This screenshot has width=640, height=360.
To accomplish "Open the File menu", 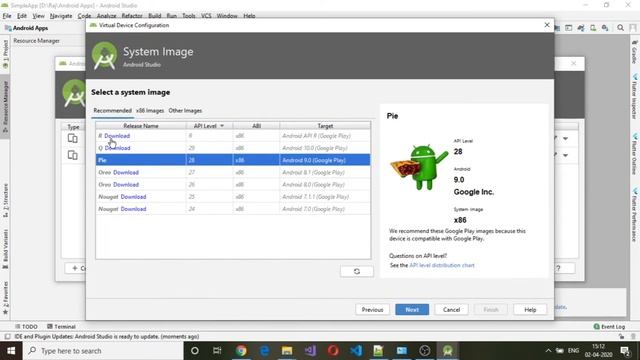I will 7,16.
